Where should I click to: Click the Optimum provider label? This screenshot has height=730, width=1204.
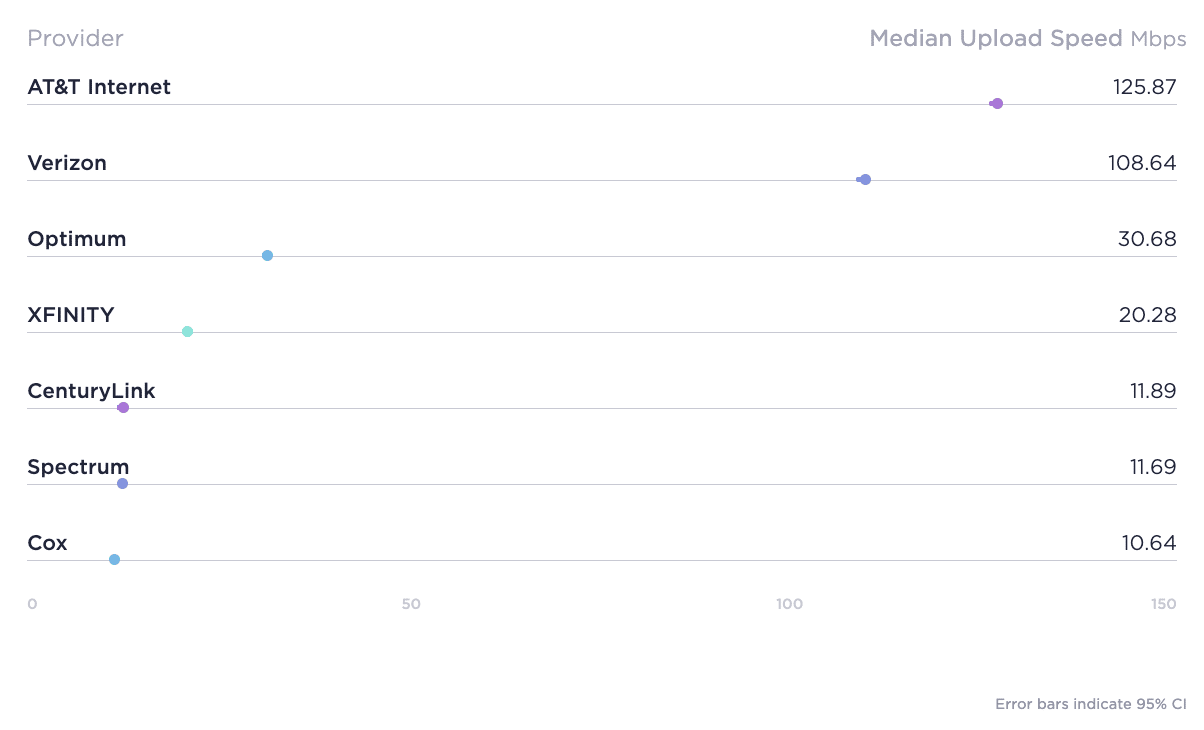point(77,239)
